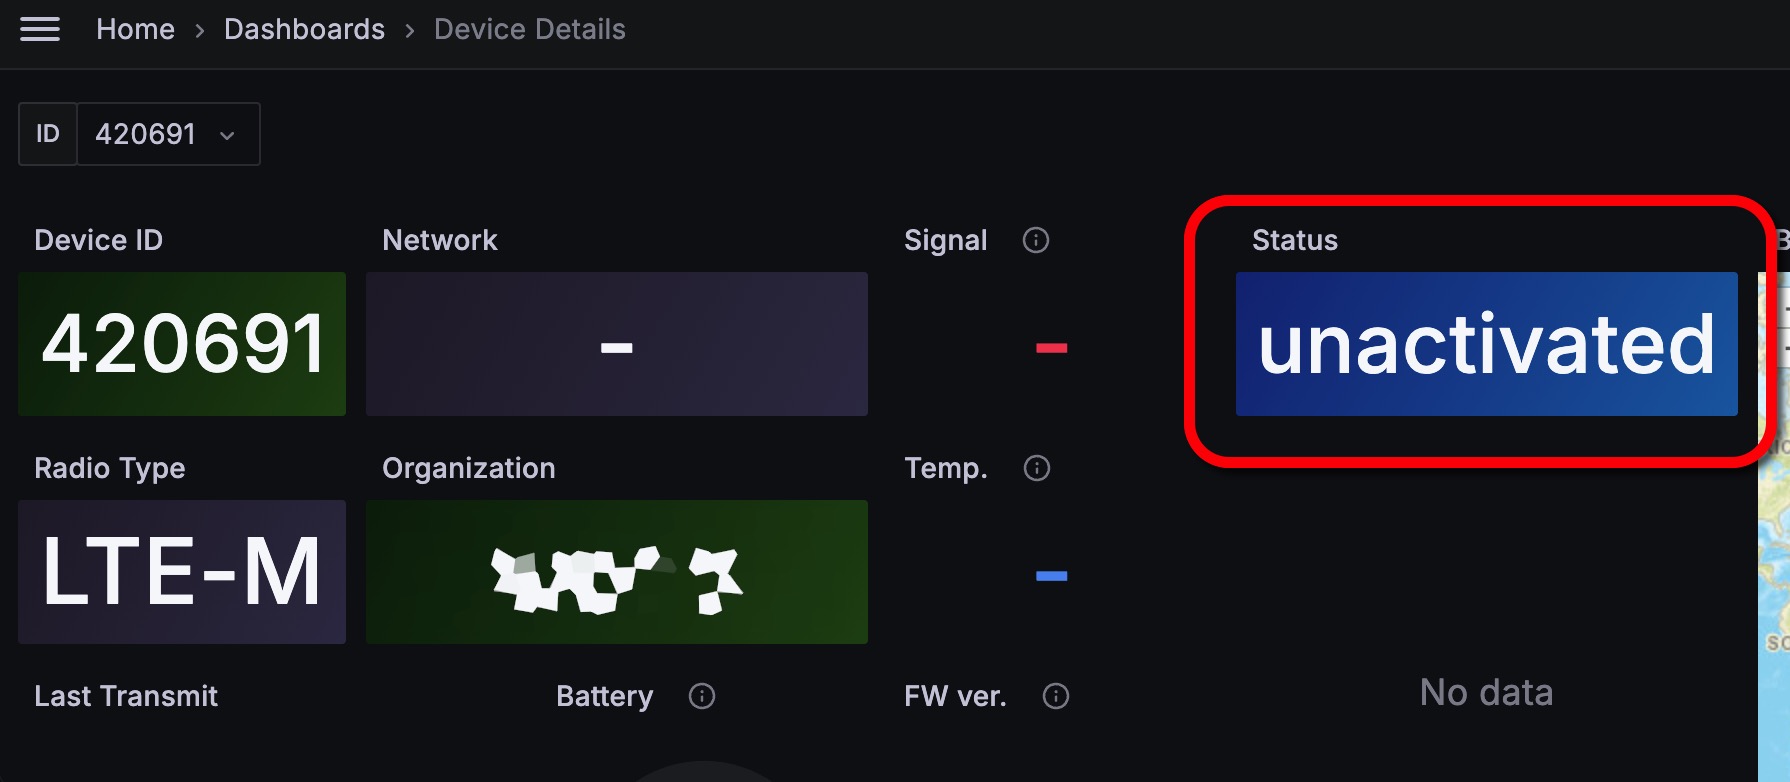Viewport: 1790px width, 782px height.
Task: Click the blue Temp. dash indicator
Action: click(x=1051, y=576)
